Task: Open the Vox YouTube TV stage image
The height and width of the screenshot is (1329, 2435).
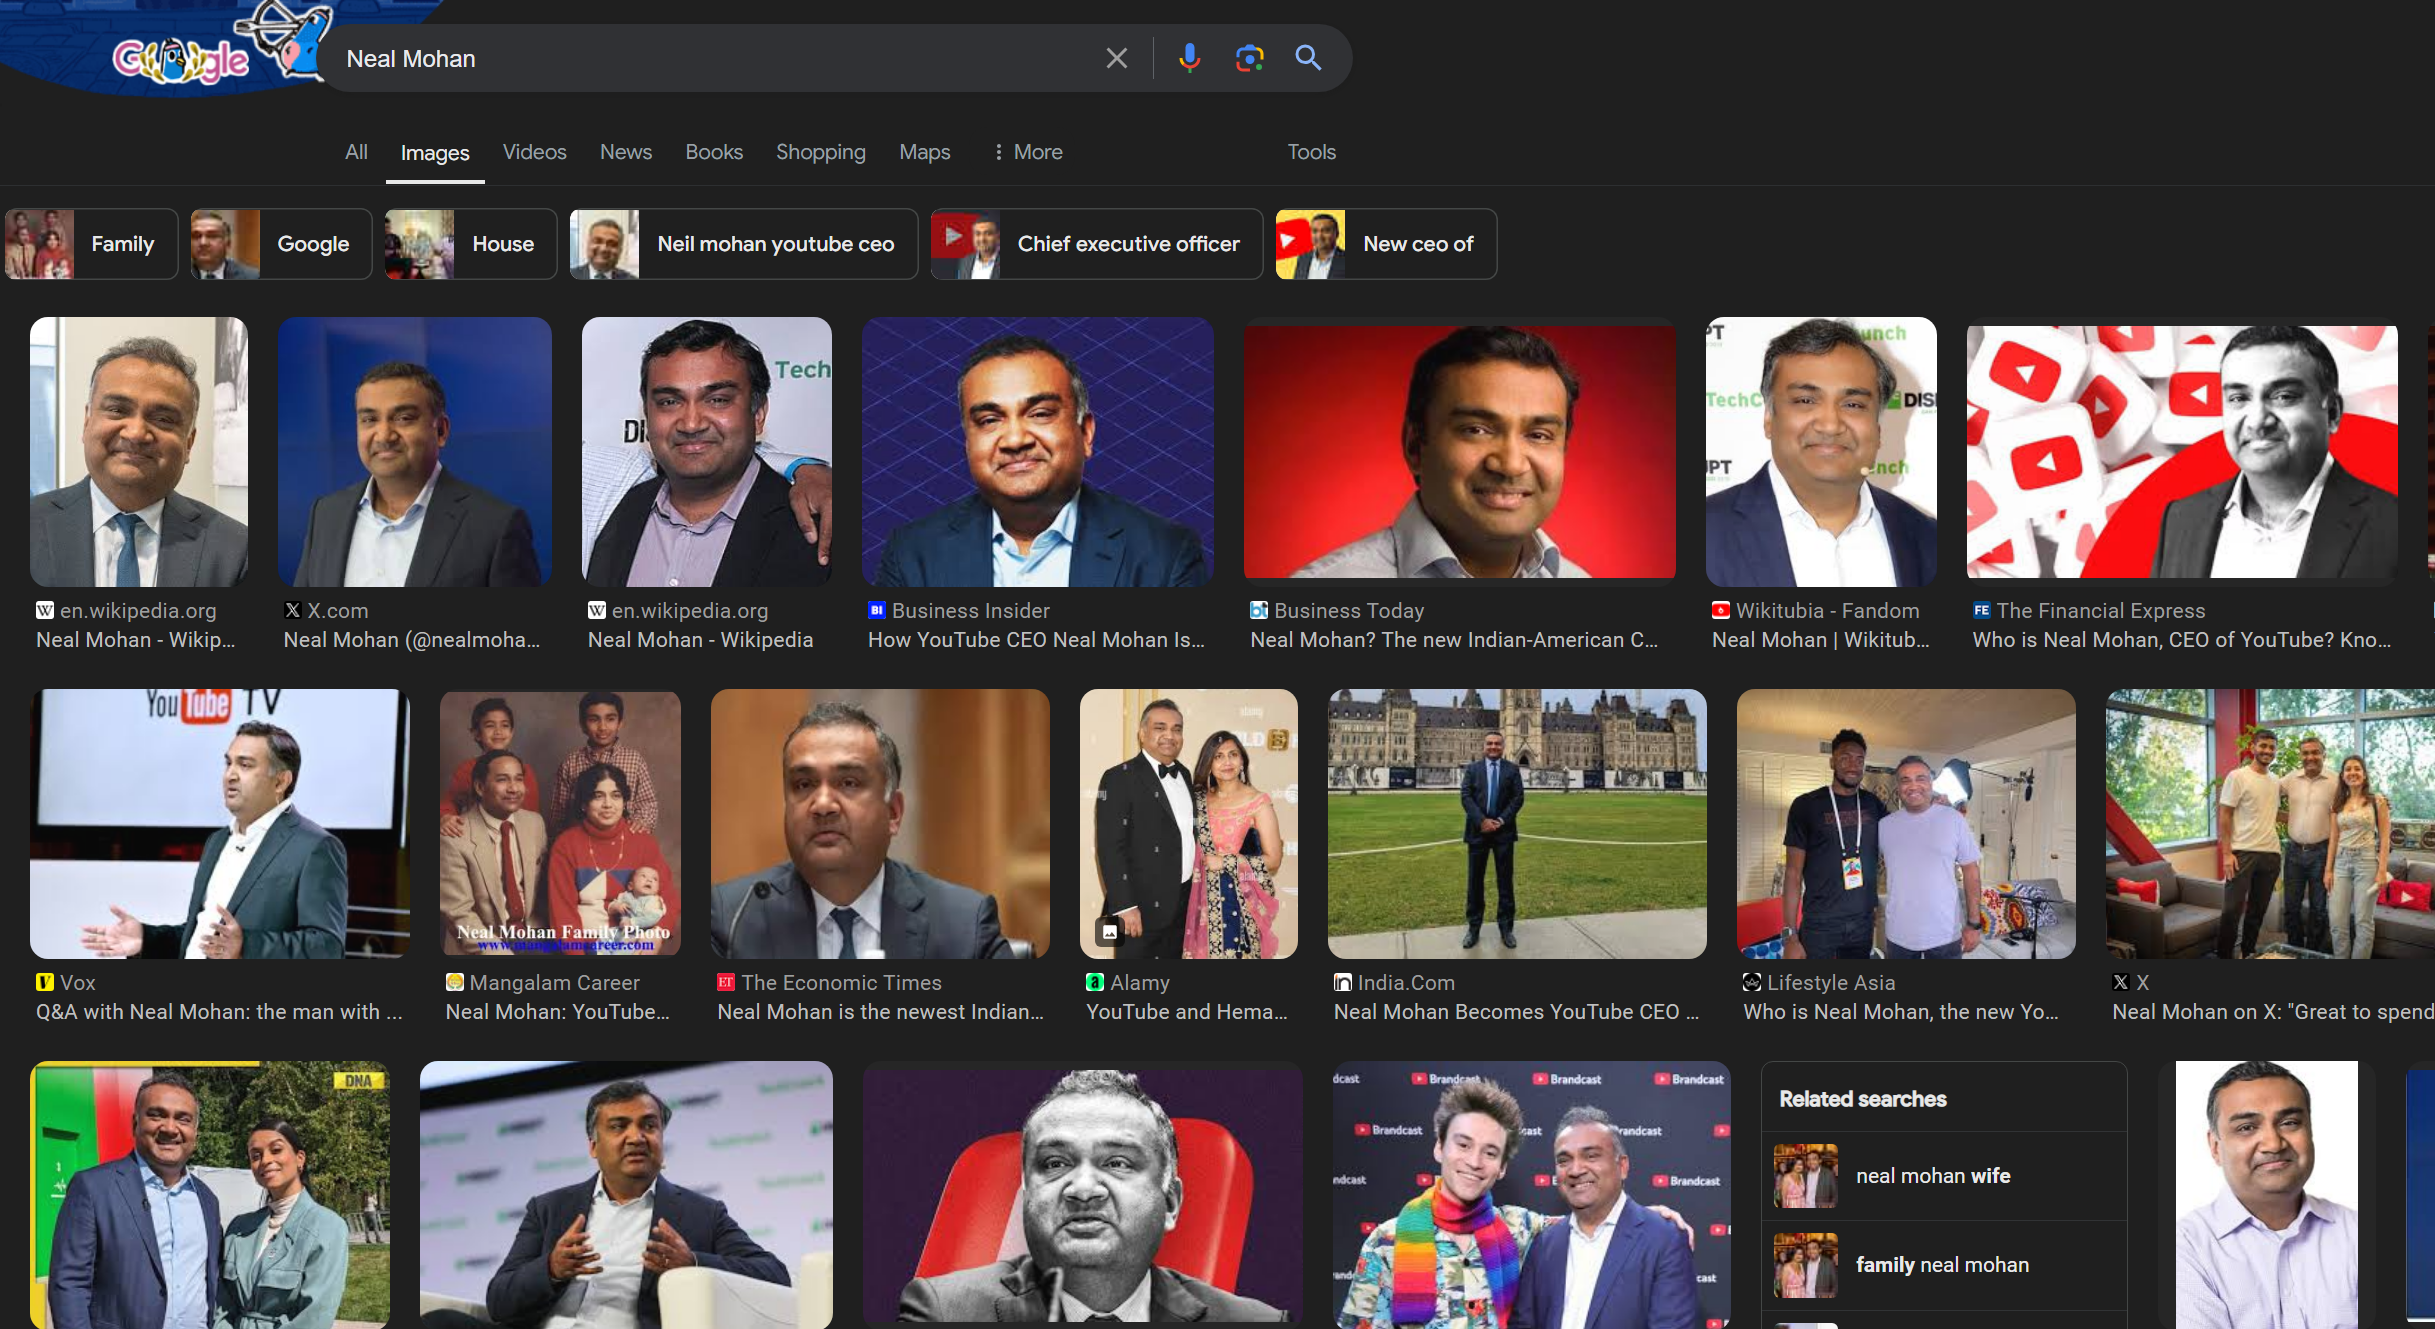Action: [x=220, y=824]
